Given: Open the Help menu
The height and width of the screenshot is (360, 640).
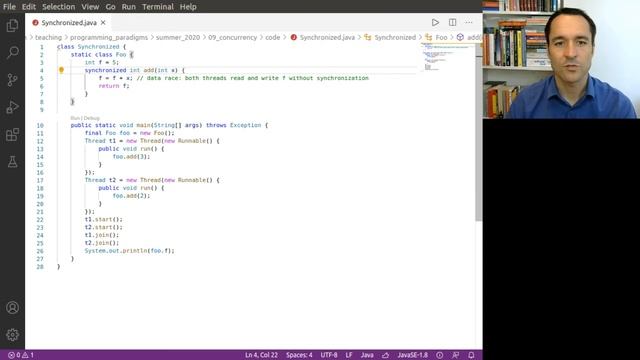Looking at the screenshot, I should pos(188,7).
